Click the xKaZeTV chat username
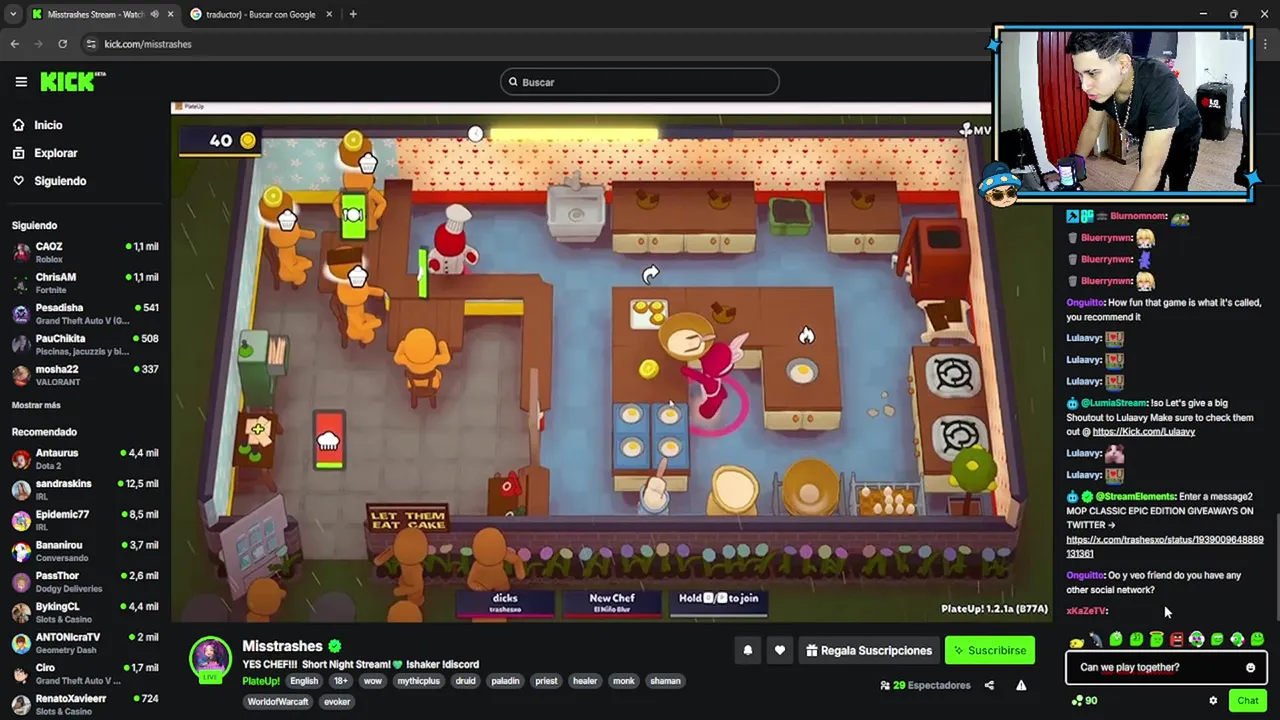Image resolution: width=1280 pixels, height=720 pixels. point(1086,610)
